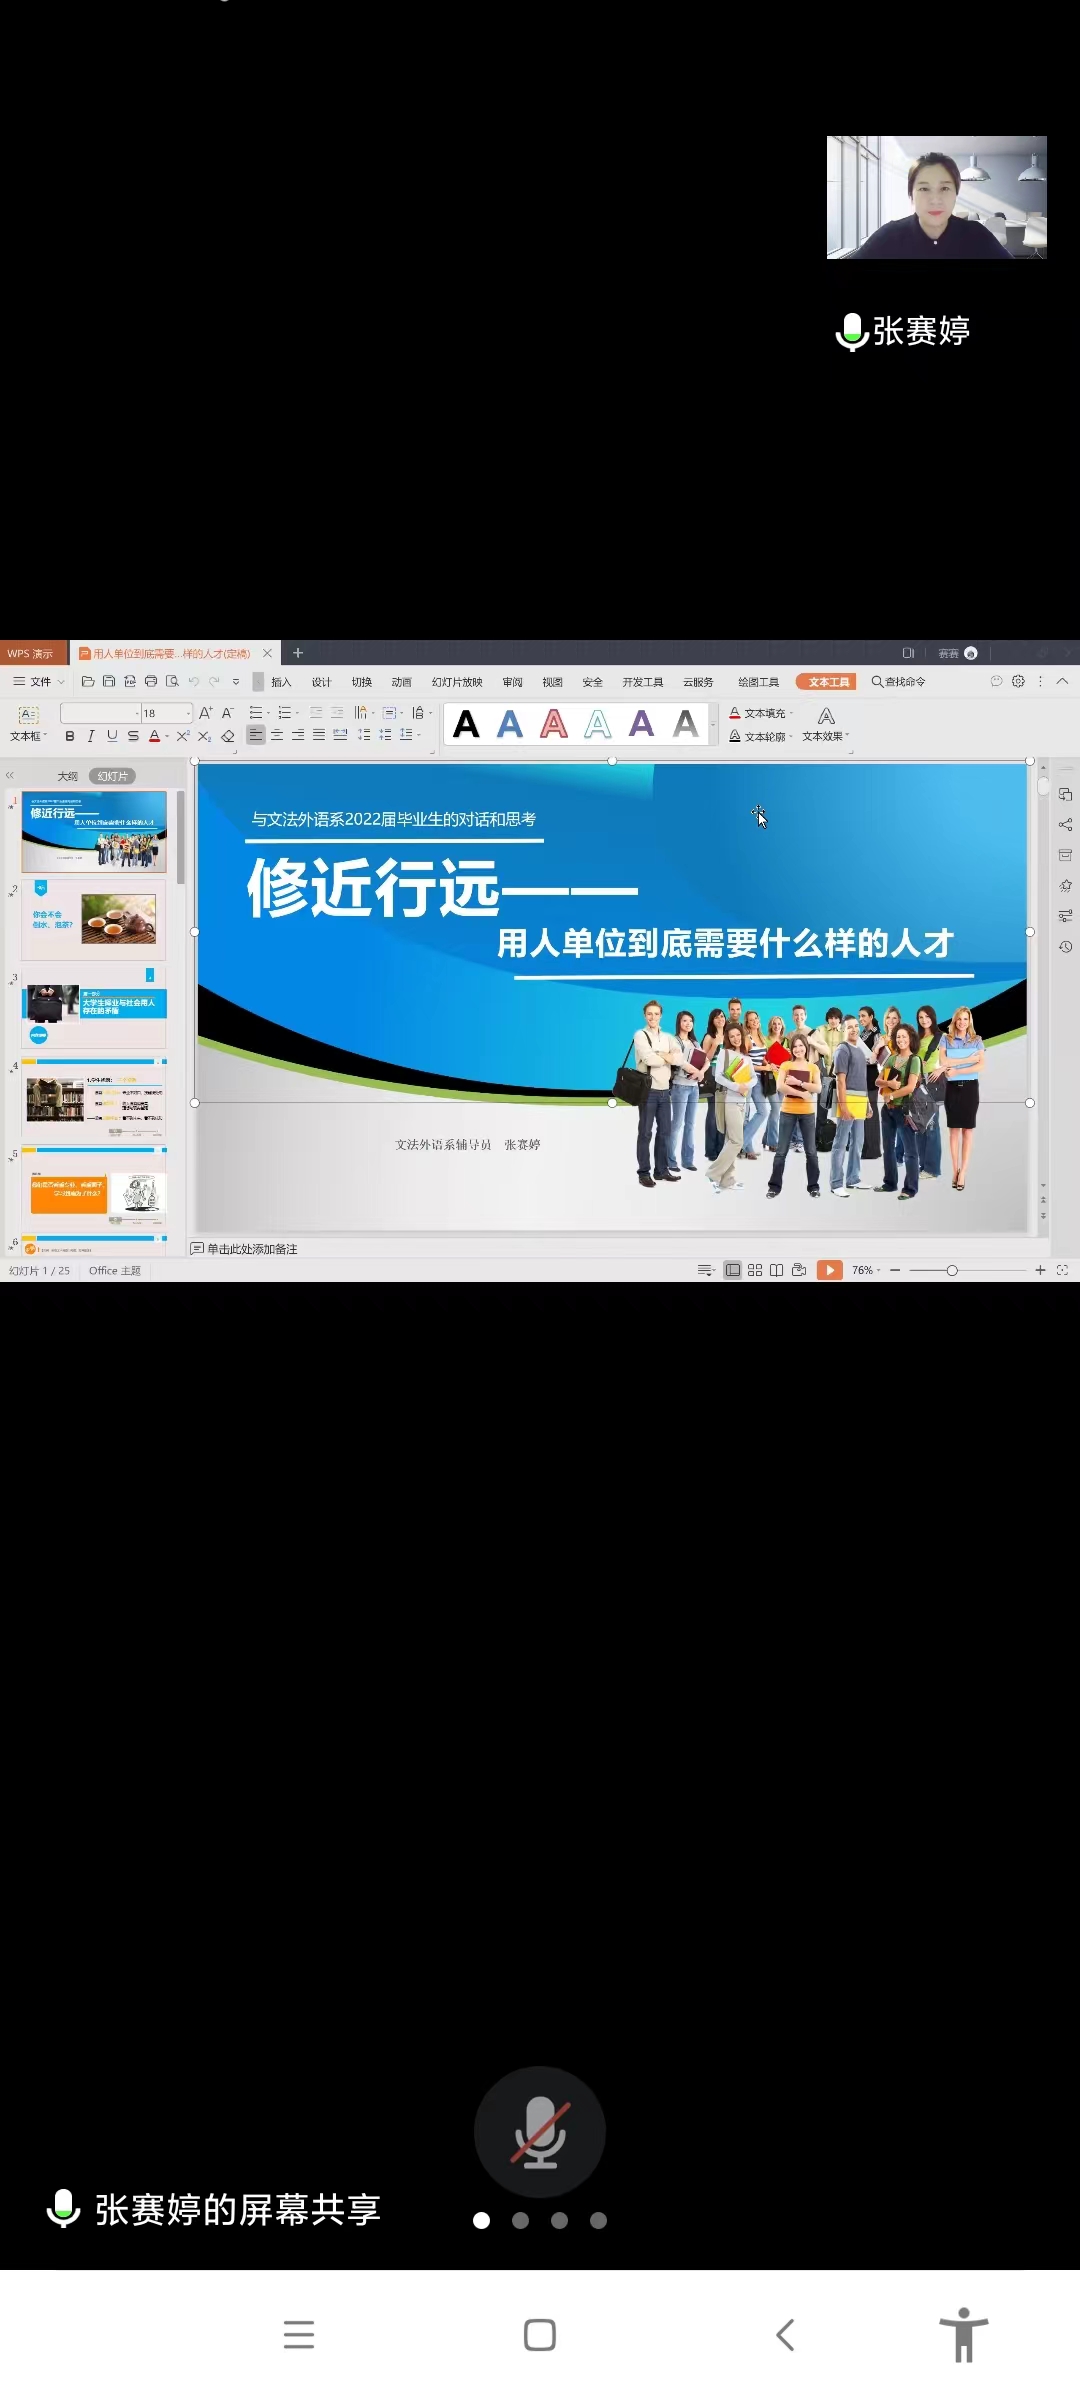Open the font name dropdown box

[100, 713]
